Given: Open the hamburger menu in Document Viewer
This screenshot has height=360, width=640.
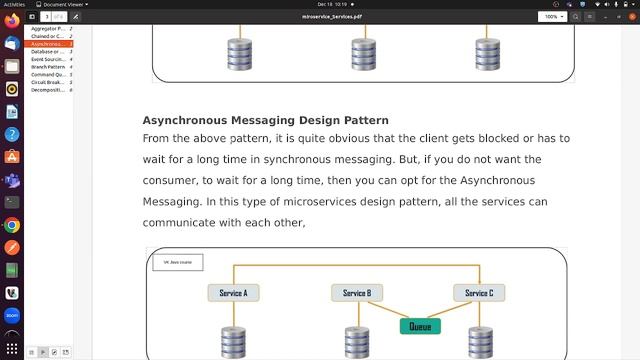Looking at the screenshot, I should (x=589, y=17).
